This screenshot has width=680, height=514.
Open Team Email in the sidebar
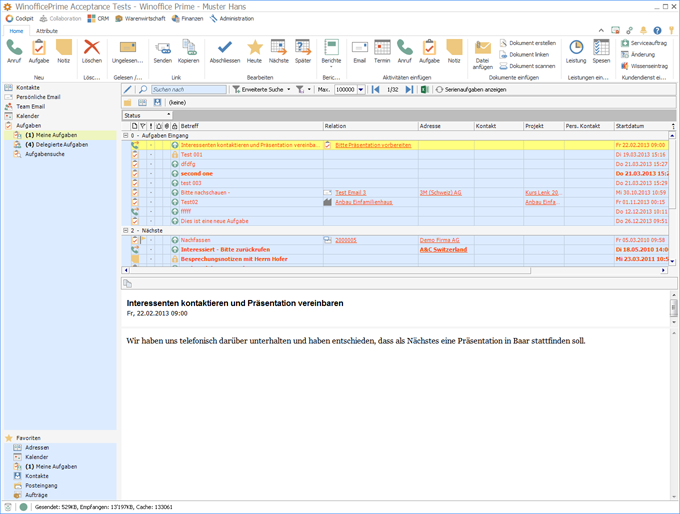click(x=30, y=107)
